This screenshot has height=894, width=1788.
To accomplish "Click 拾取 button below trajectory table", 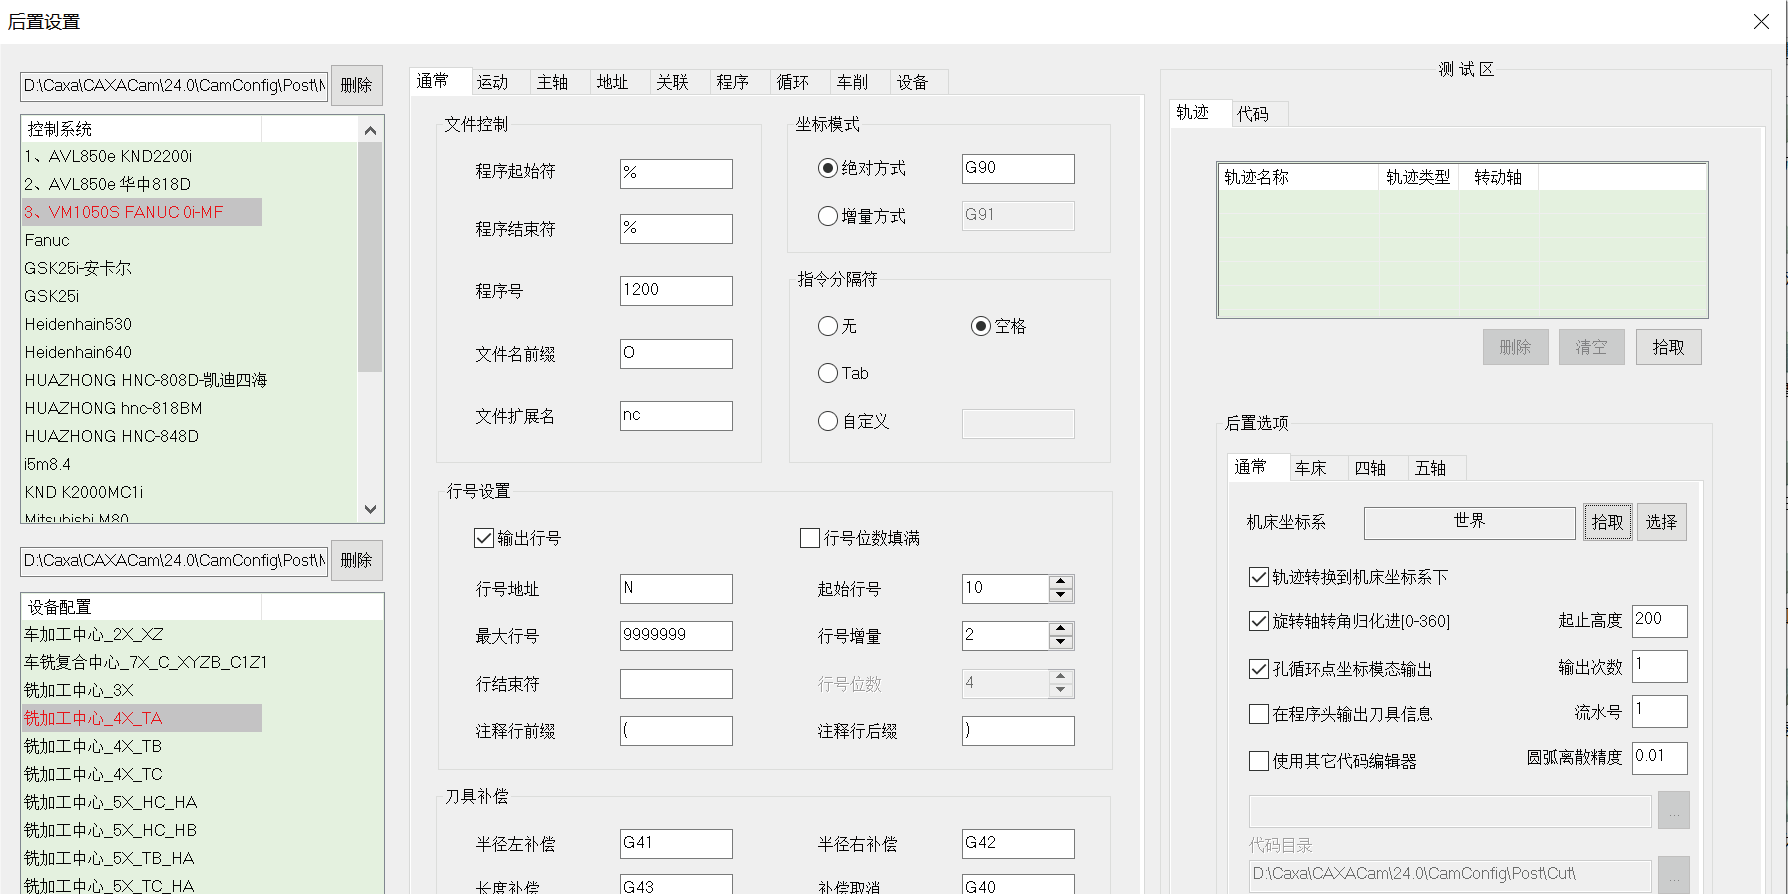I will click(x=1669, y=347).
